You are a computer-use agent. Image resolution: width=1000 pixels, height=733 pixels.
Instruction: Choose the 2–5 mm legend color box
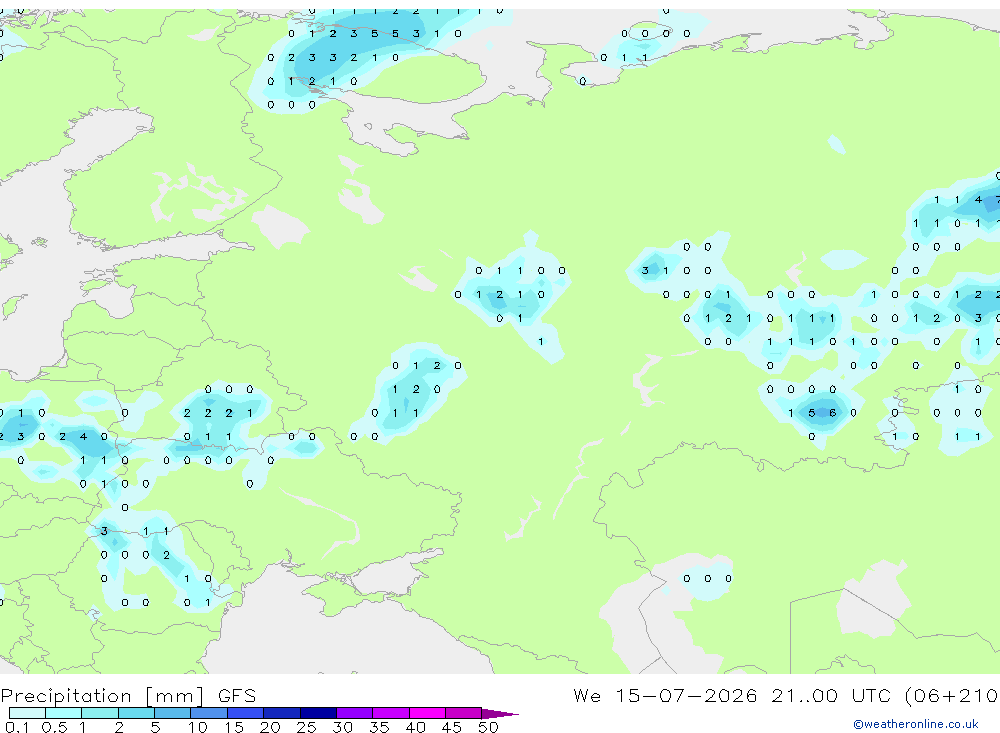tap(136, 713)
